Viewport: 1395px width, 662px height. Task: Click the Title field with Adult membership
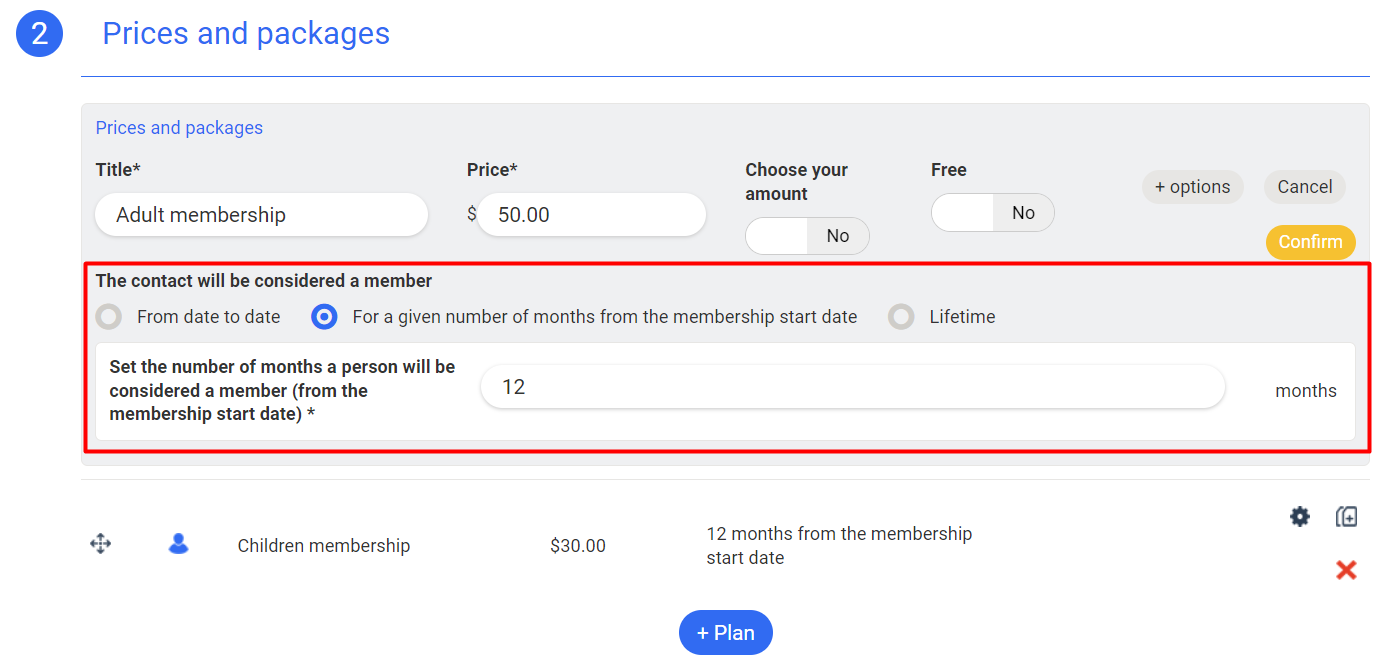click(x=261, y=215)
